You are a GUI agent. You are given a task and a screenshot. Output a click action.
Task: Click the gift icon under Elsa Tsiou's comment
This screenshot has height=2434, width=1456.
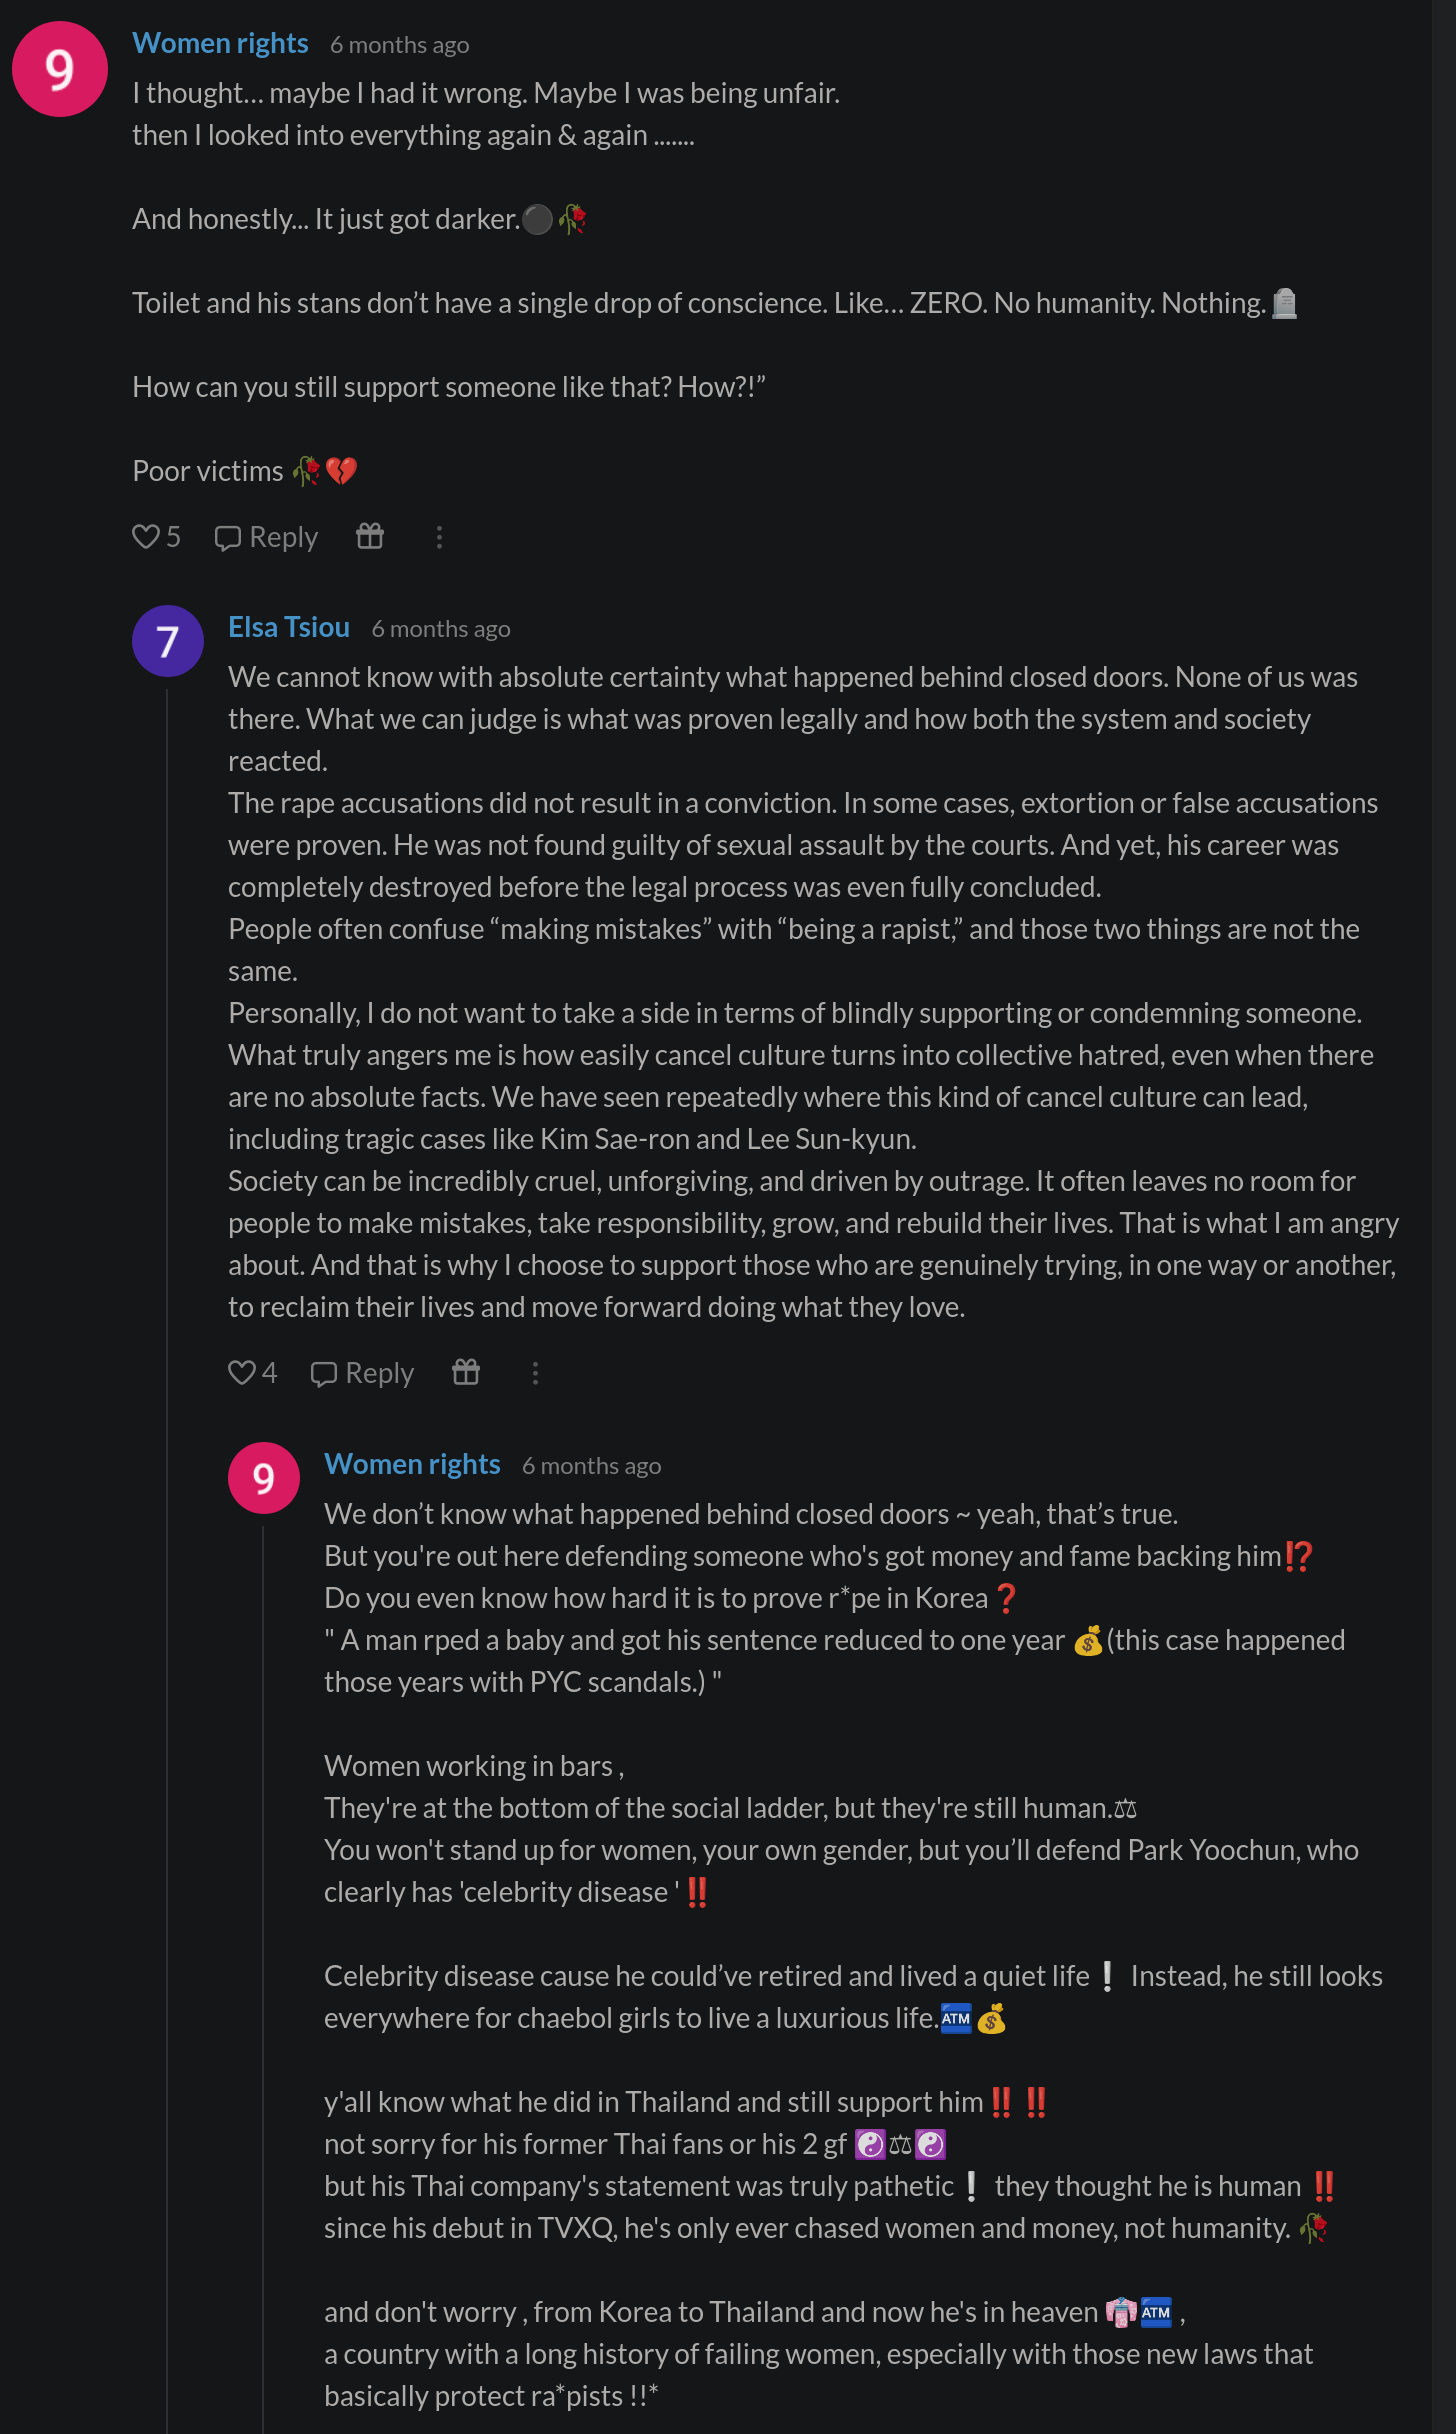(466, 1373)
